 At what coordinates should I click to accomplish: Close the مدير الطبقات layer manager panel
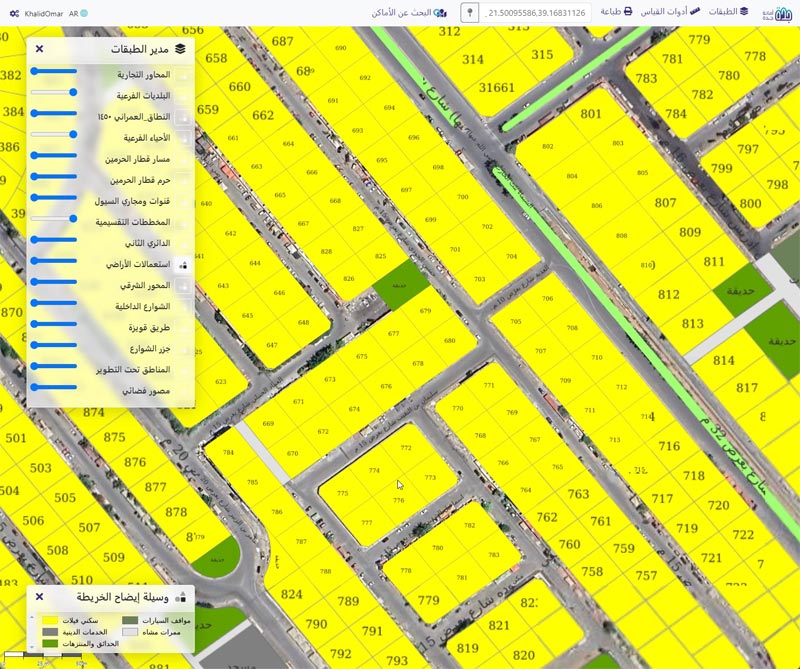click(x=39, y=48)
